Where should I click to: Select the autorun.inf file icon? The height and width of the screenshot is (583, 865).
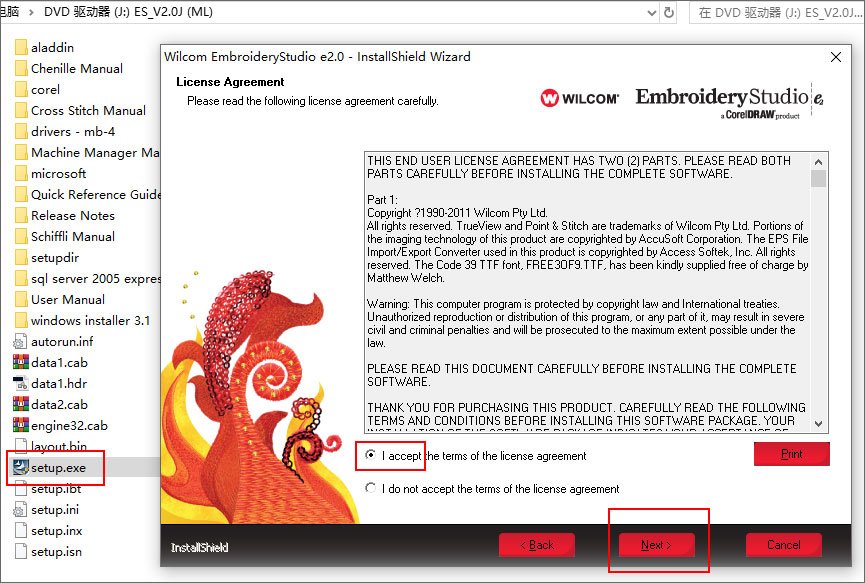(x=20, y=341)
